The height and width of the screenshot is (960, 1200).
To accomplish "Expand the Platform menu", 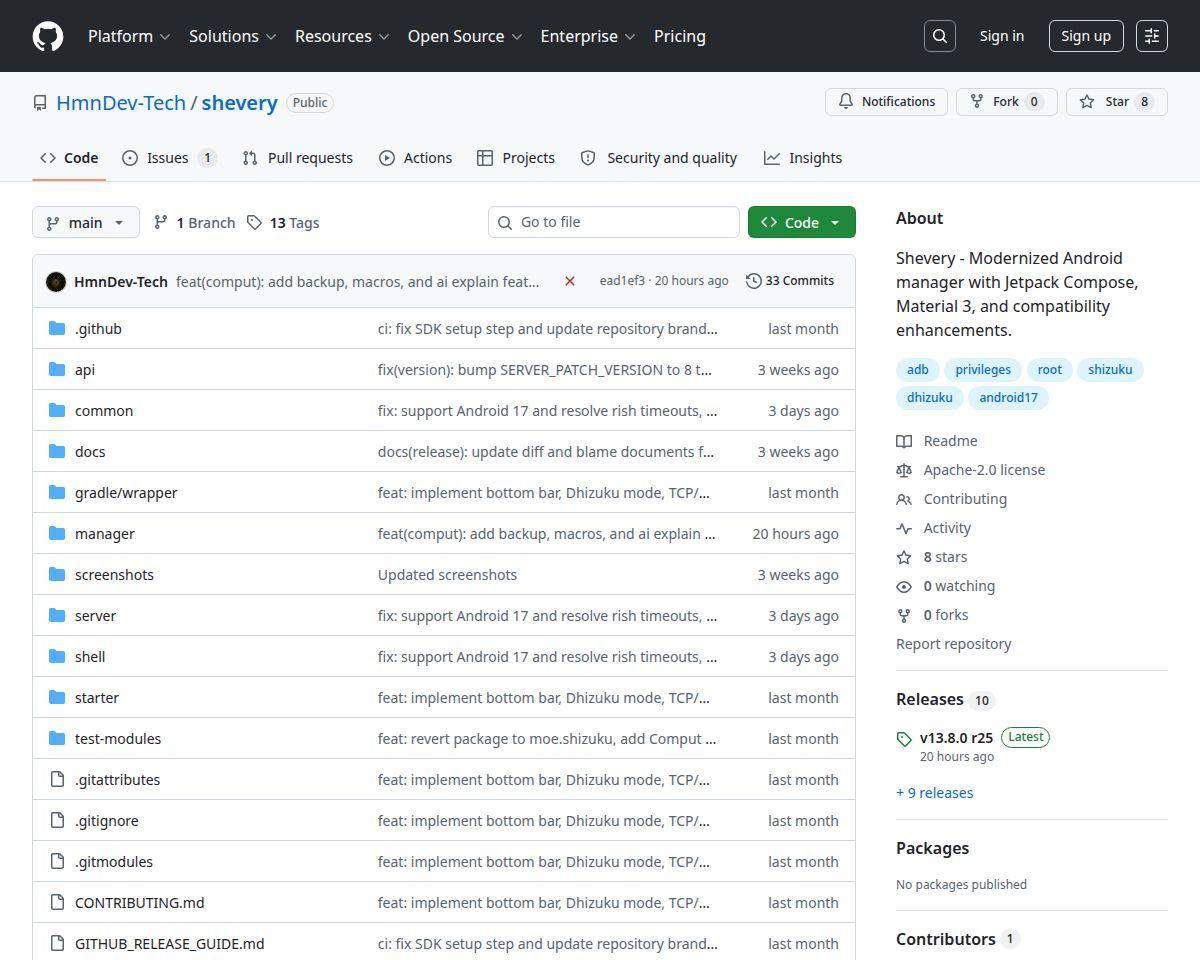I will [x=129, y=36].
